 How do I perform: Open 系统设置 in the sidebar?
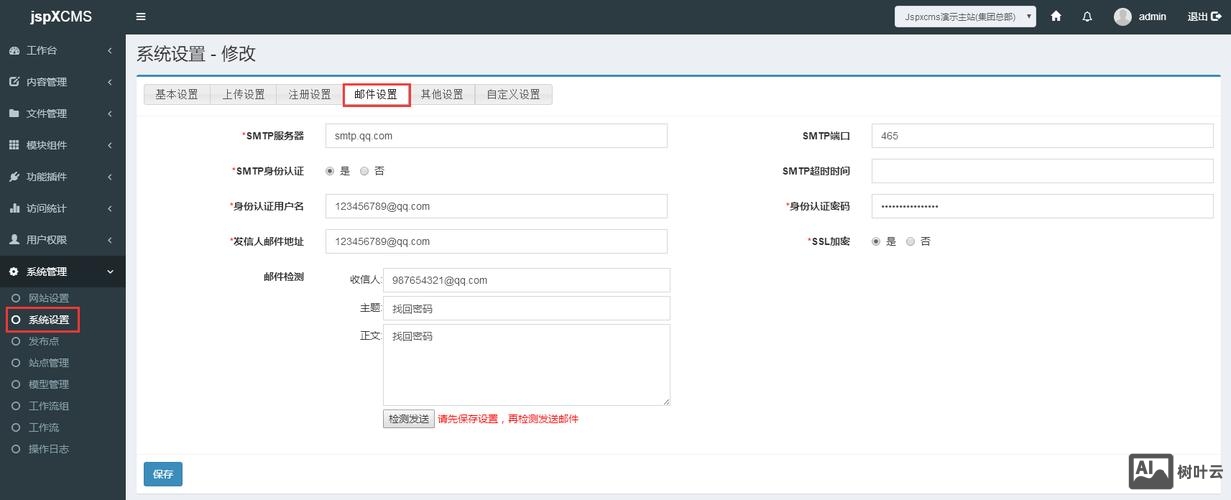click(x=48, y=320)
